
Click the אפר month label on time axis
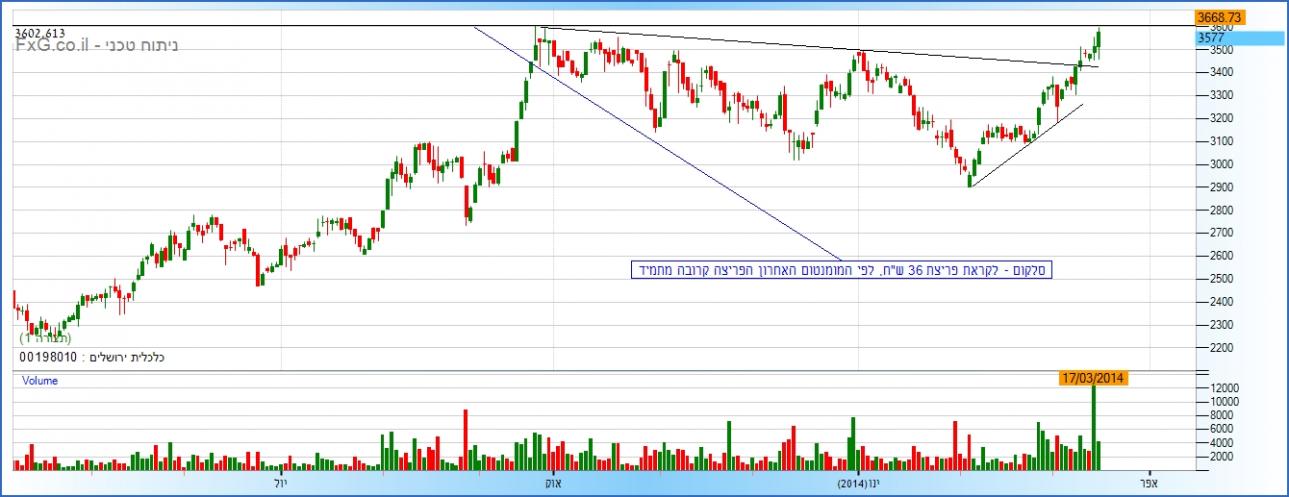pos(1148,483)
